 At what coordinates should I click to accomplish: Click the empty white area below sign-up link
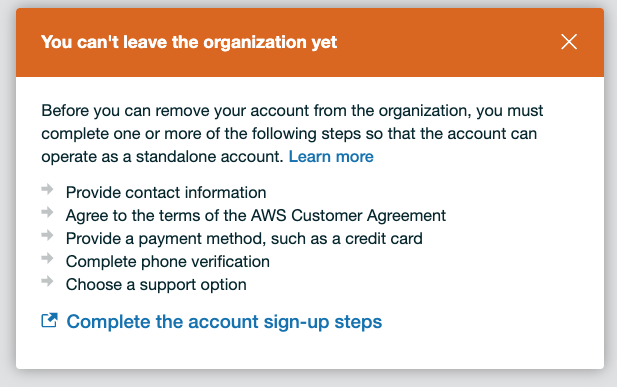pyautogui.click(x=310, y=352)
